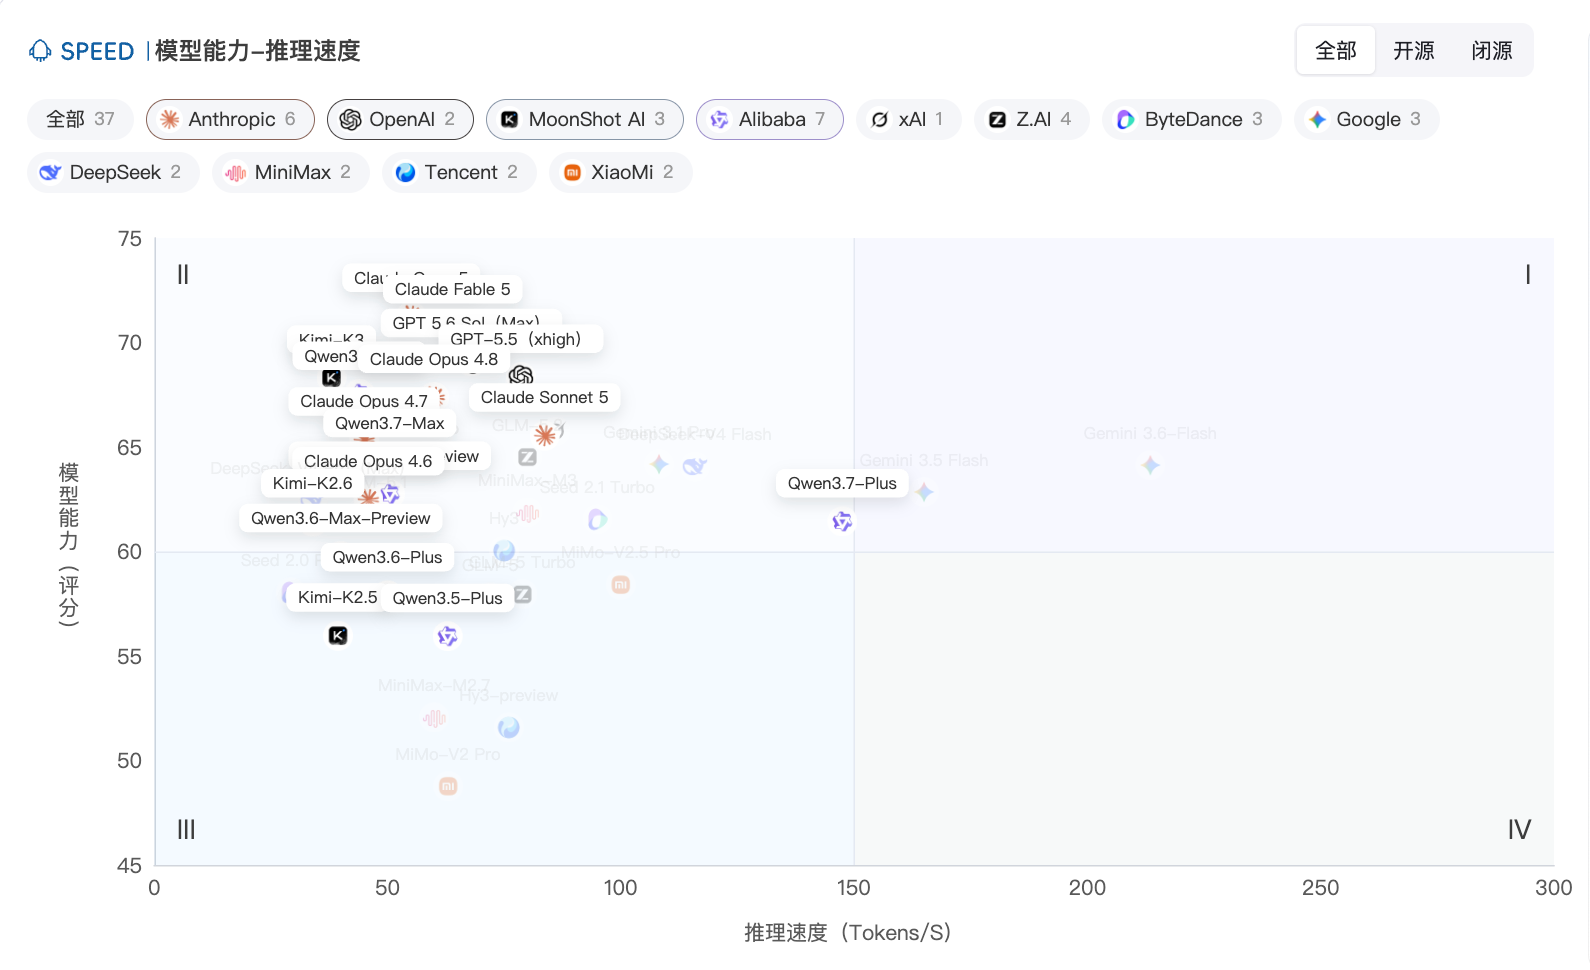
Task: Click the Hy3-preview blue sphere marker
Action: pyautogui.click(x=509, y=728)
